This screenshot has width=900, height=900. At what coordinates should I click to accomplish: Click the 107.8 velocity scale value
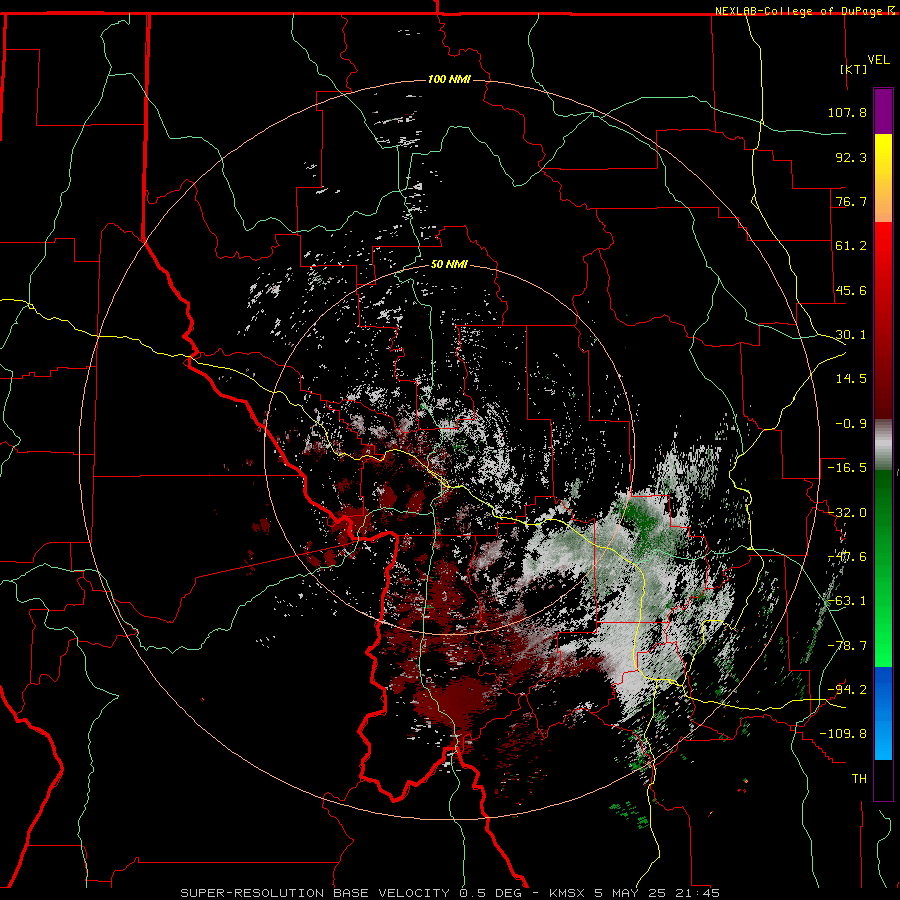847,112
